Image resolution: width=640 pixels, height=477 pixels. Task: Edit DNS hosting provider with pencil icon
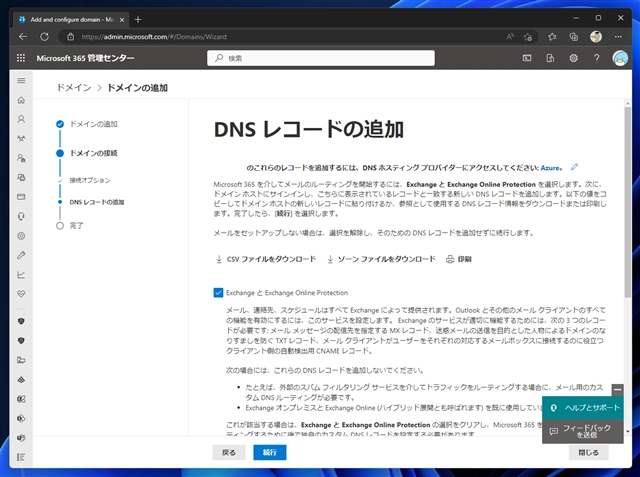point(574,167)
